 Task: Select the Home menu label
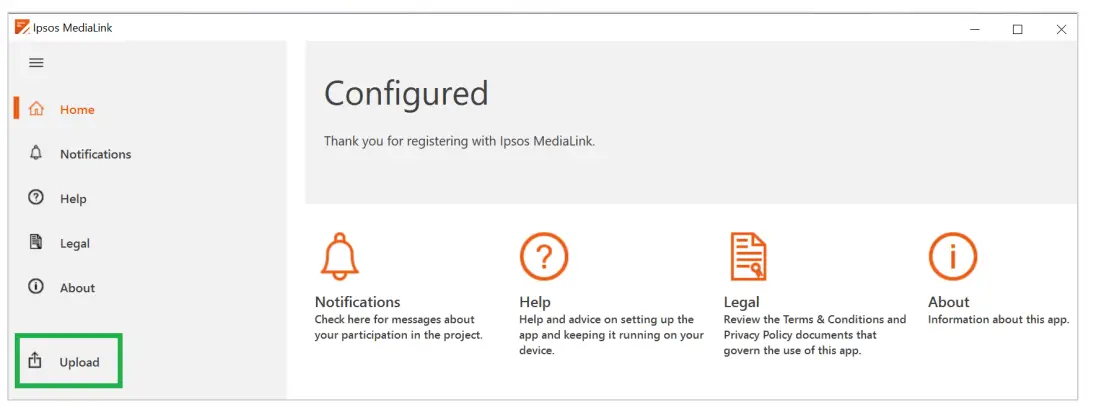coord(77,110)
